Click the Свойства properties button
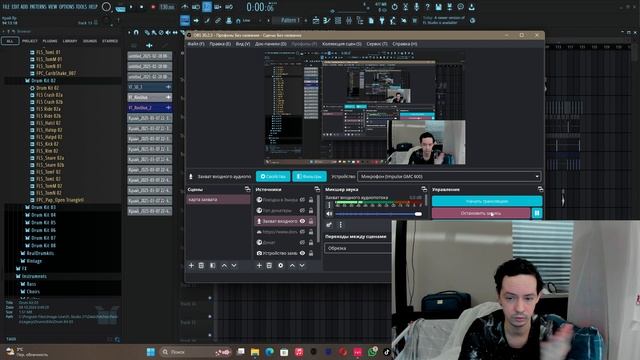640x360 pixels. click(273, 177)
